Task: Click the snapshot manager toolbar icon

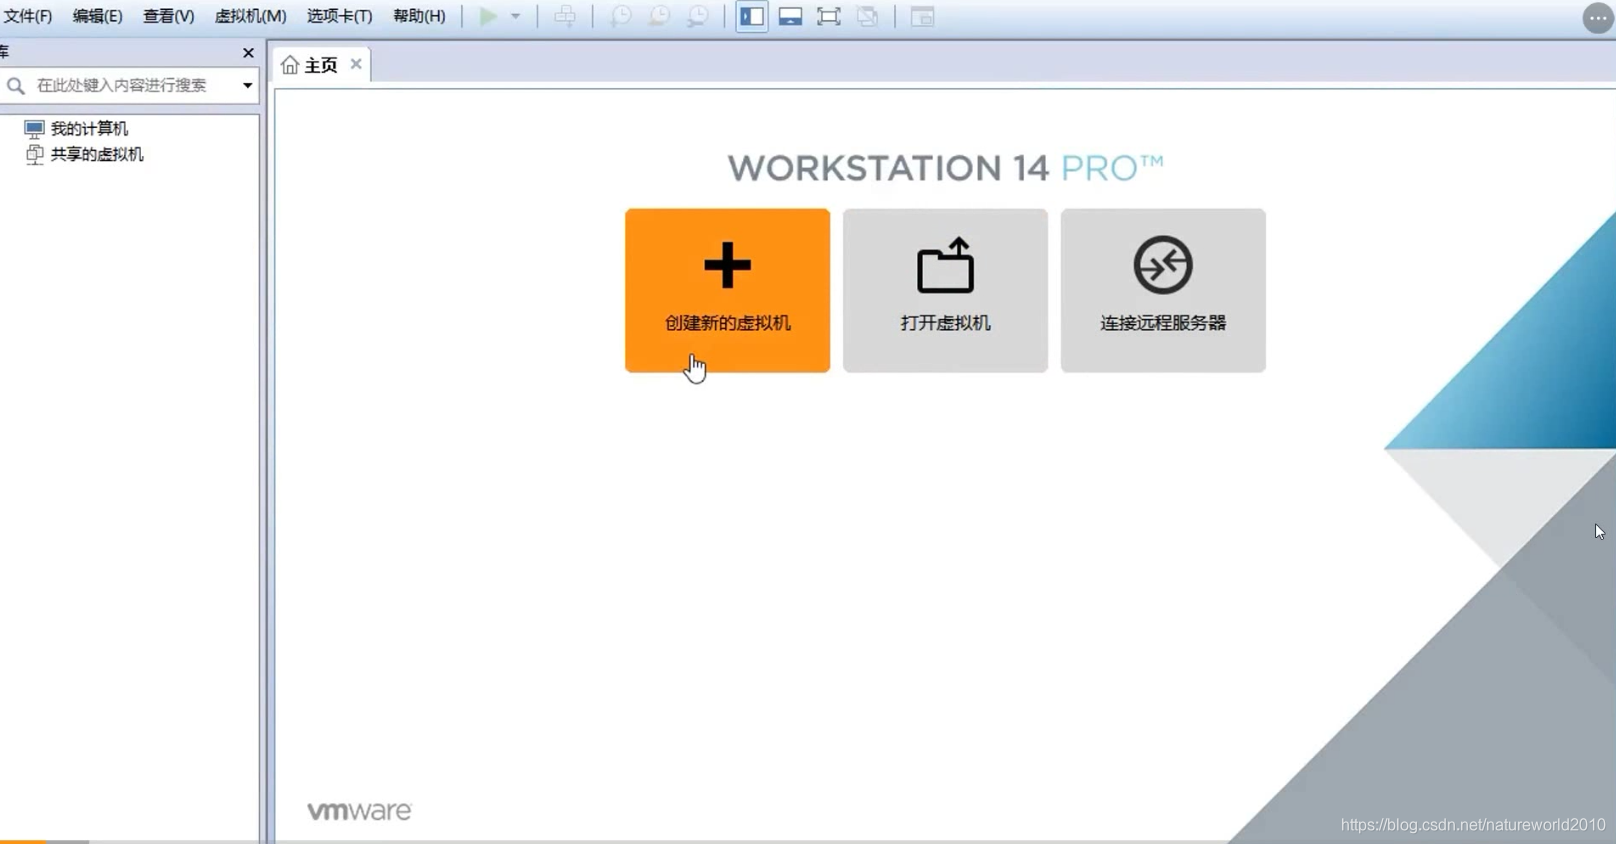Action: [x=698, y=16]
